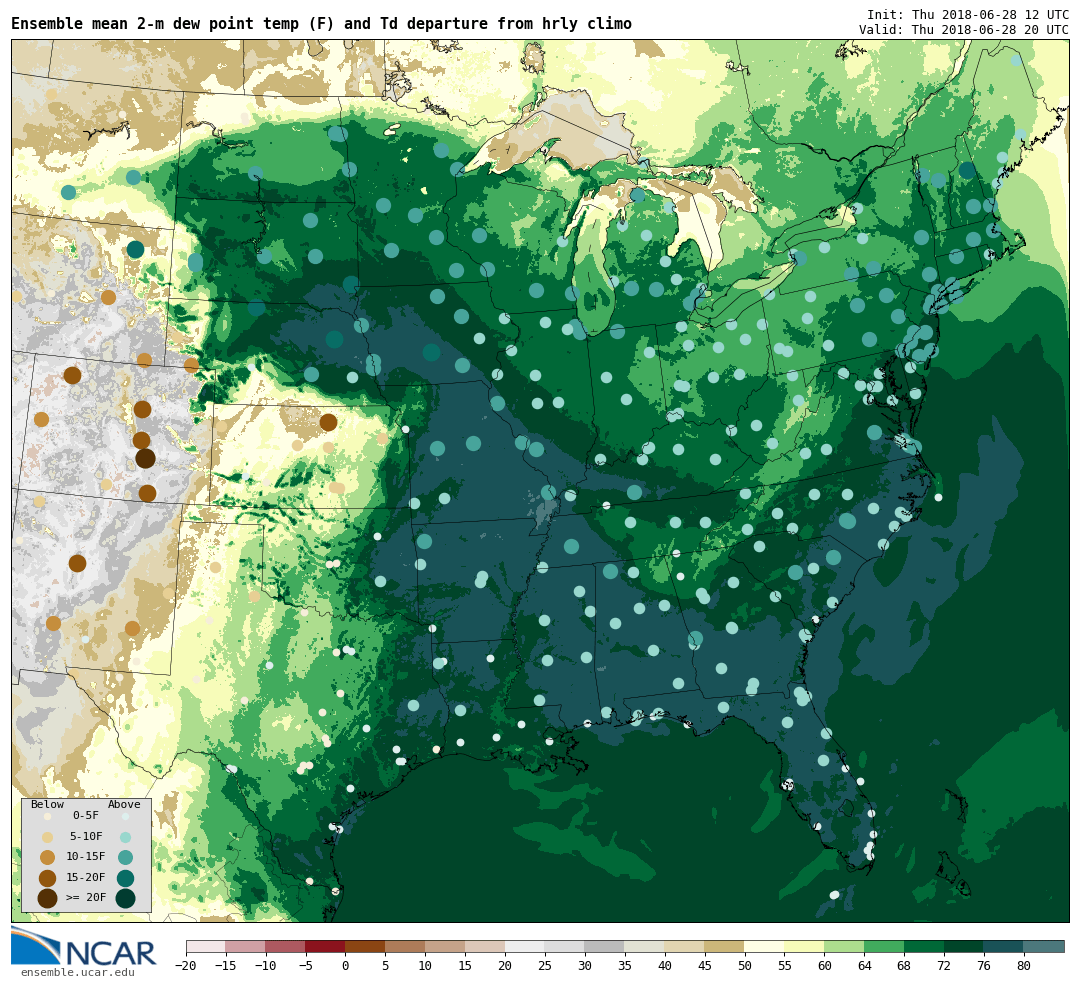Viewport: 1080px width, 985px height.
Task: Click the '80' colorbar tick label
Action: click(1024, 966)
